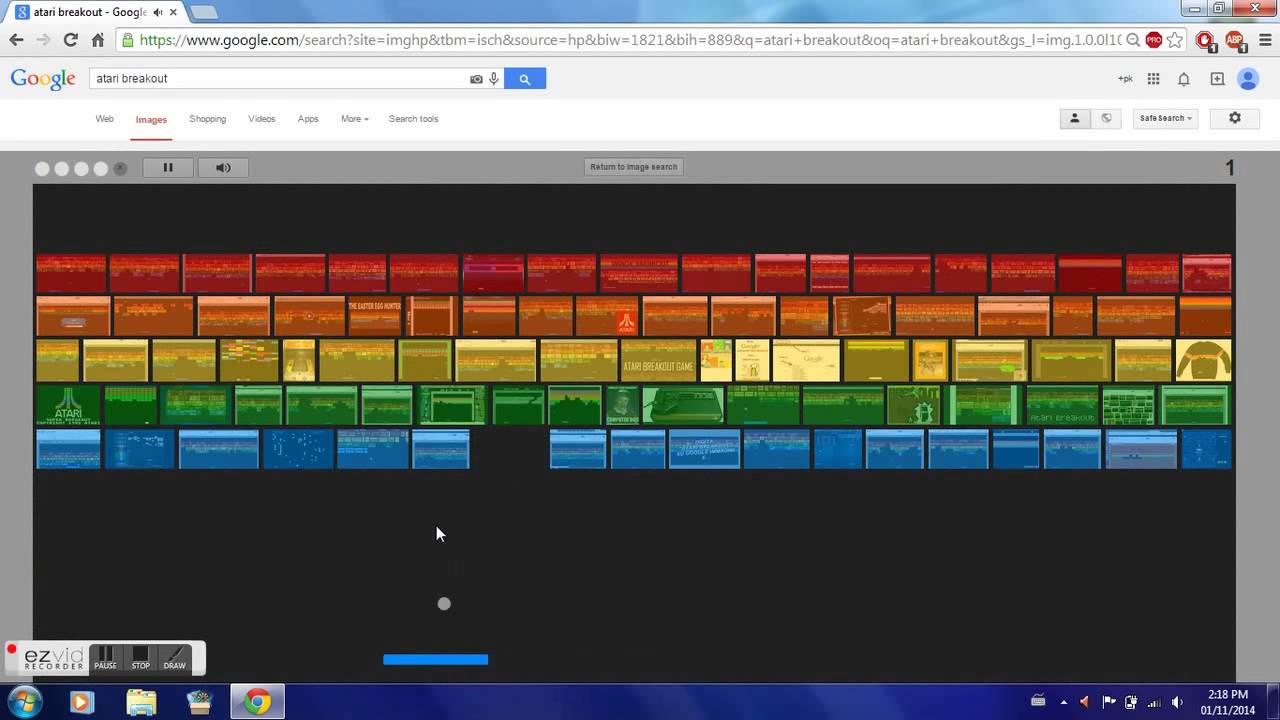Click the Chrome taskbar icon
The image size is (1280, 720).
(258, 703)
